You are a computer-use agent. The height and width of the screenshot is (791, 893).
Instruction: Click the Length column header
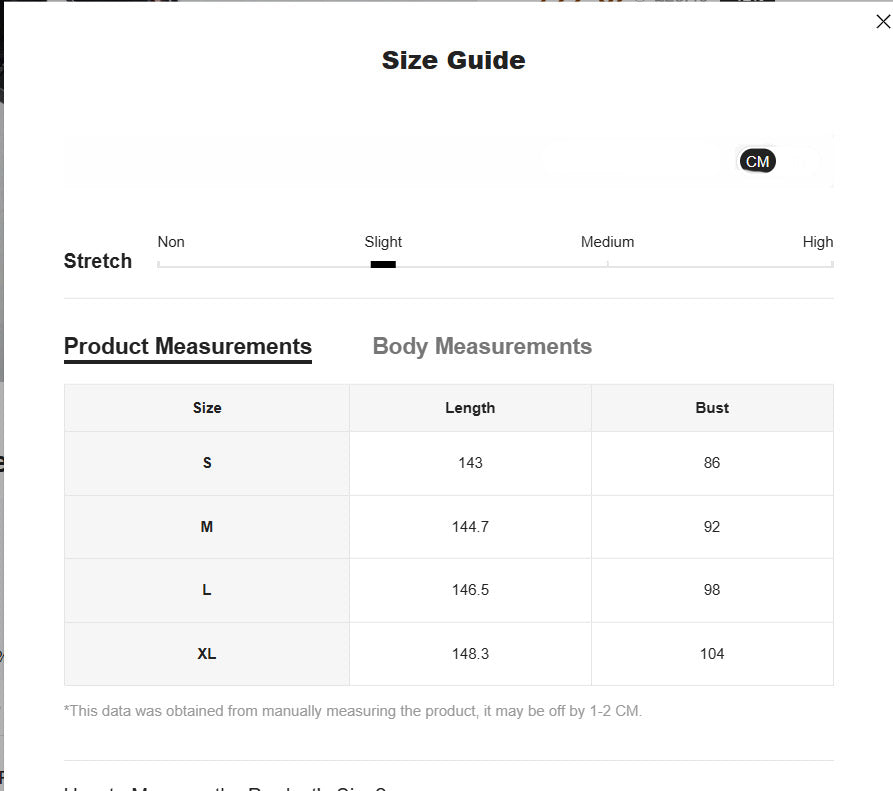tap(470, 408)
